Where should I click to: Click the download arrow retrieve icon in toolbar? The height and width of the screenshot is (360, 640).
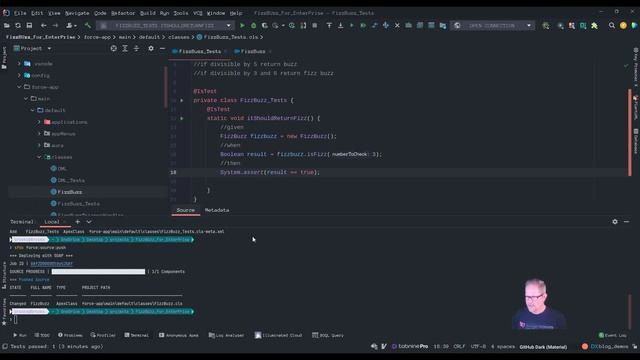click(340, 25)
